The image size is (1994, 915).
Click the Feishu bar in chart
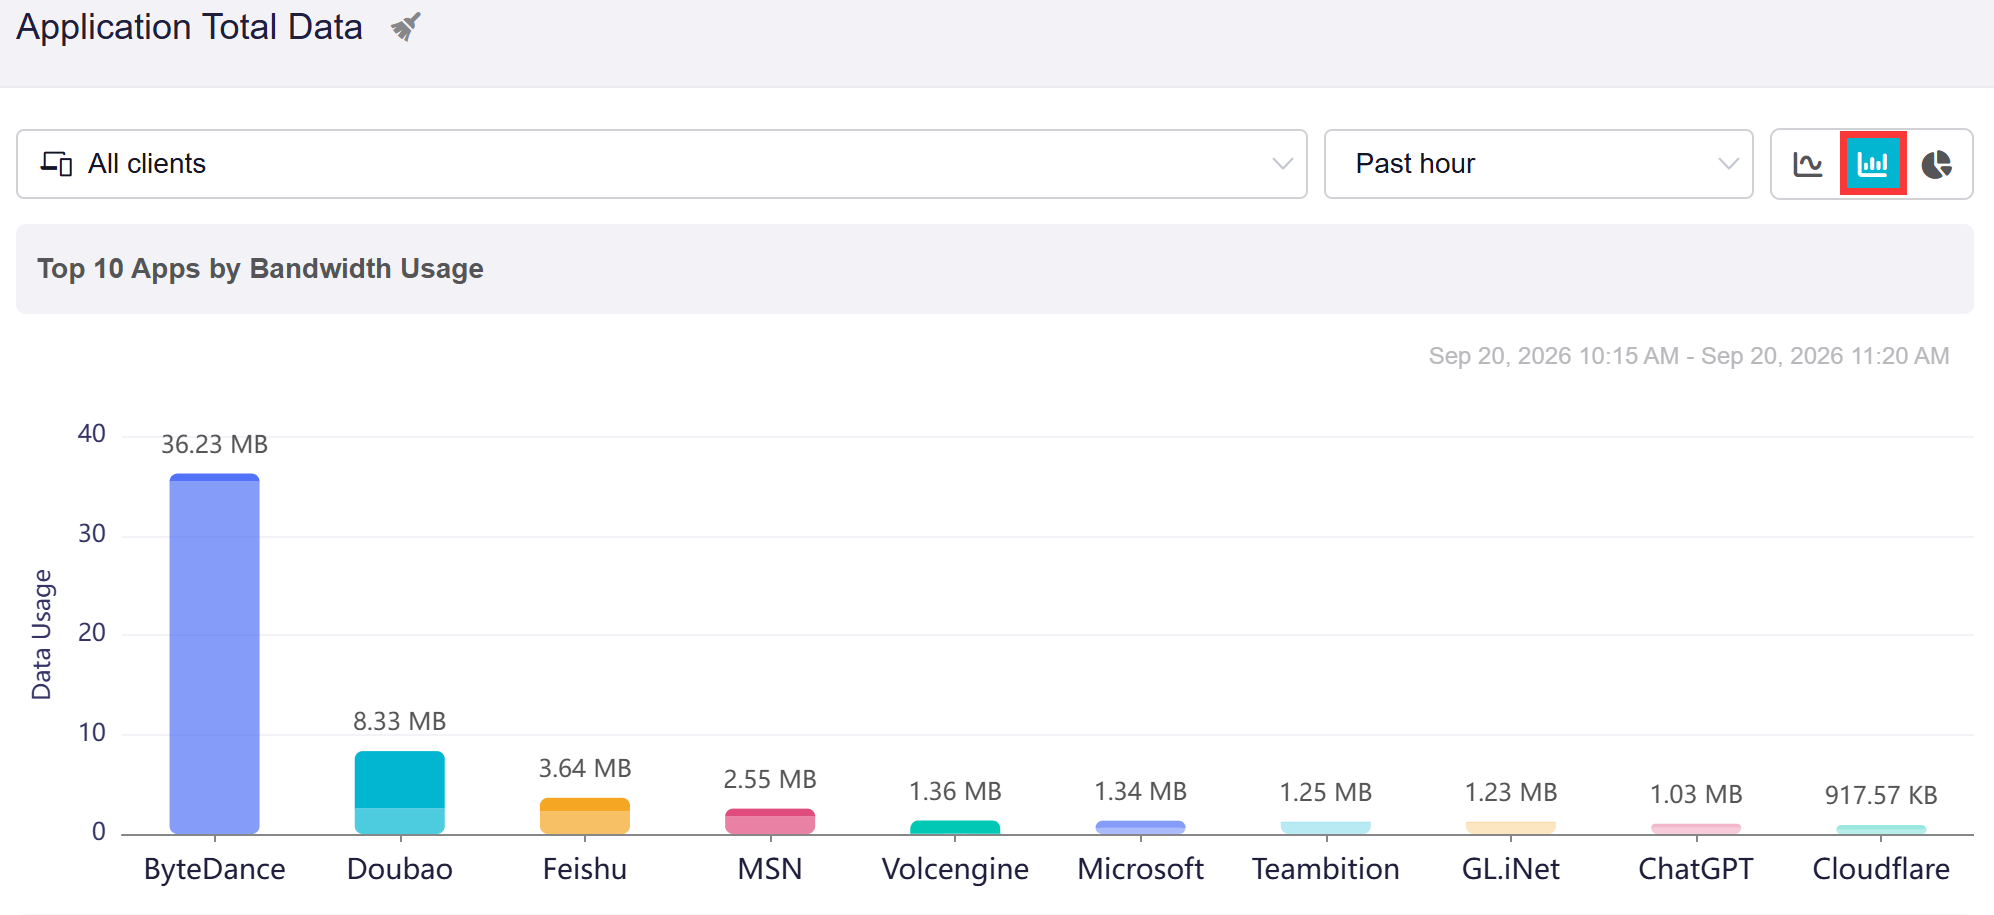click(585, 815)
